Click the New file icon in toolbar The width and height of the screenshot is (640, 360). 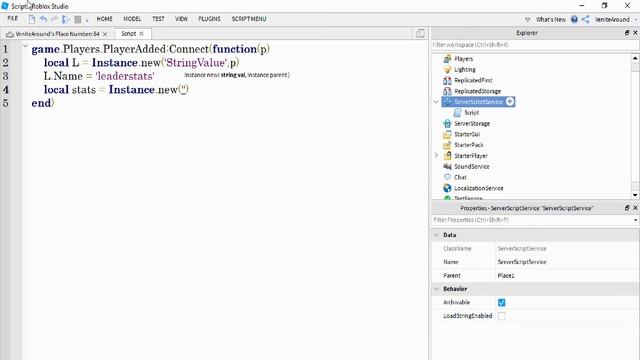coord(32,19)
